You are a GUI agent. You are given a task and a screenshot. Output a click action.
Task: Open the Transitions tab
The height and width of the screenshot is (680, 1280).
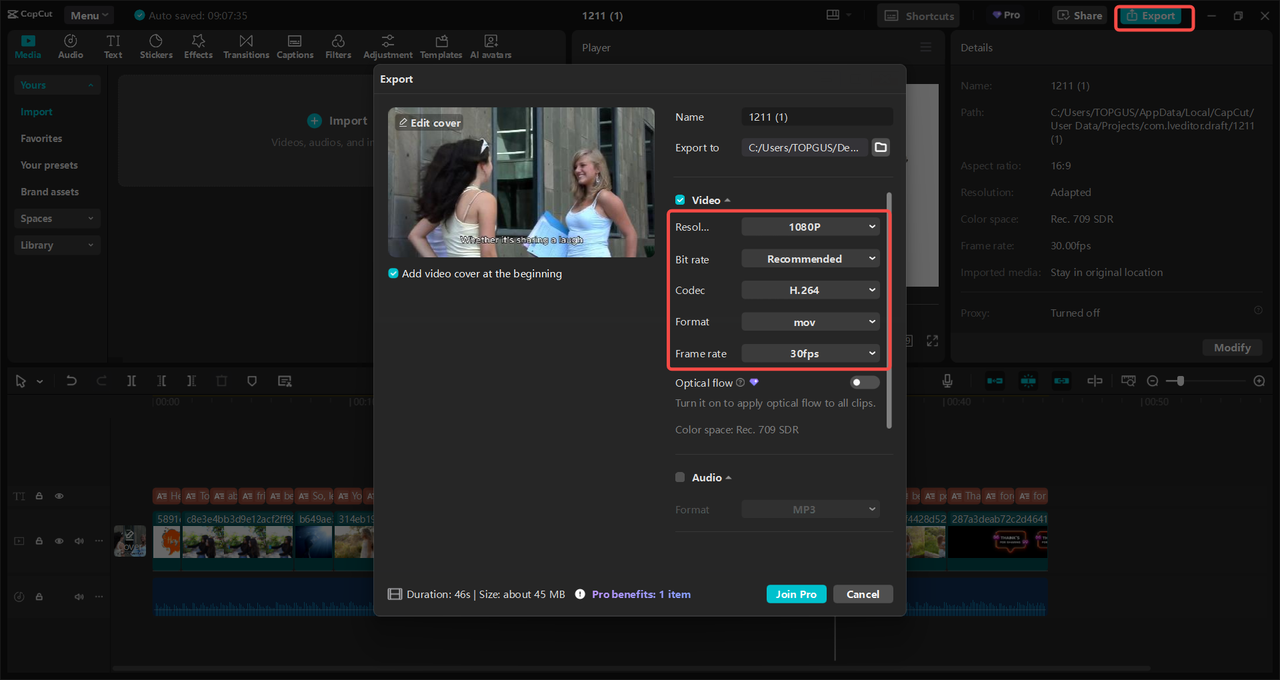[246, 46]
